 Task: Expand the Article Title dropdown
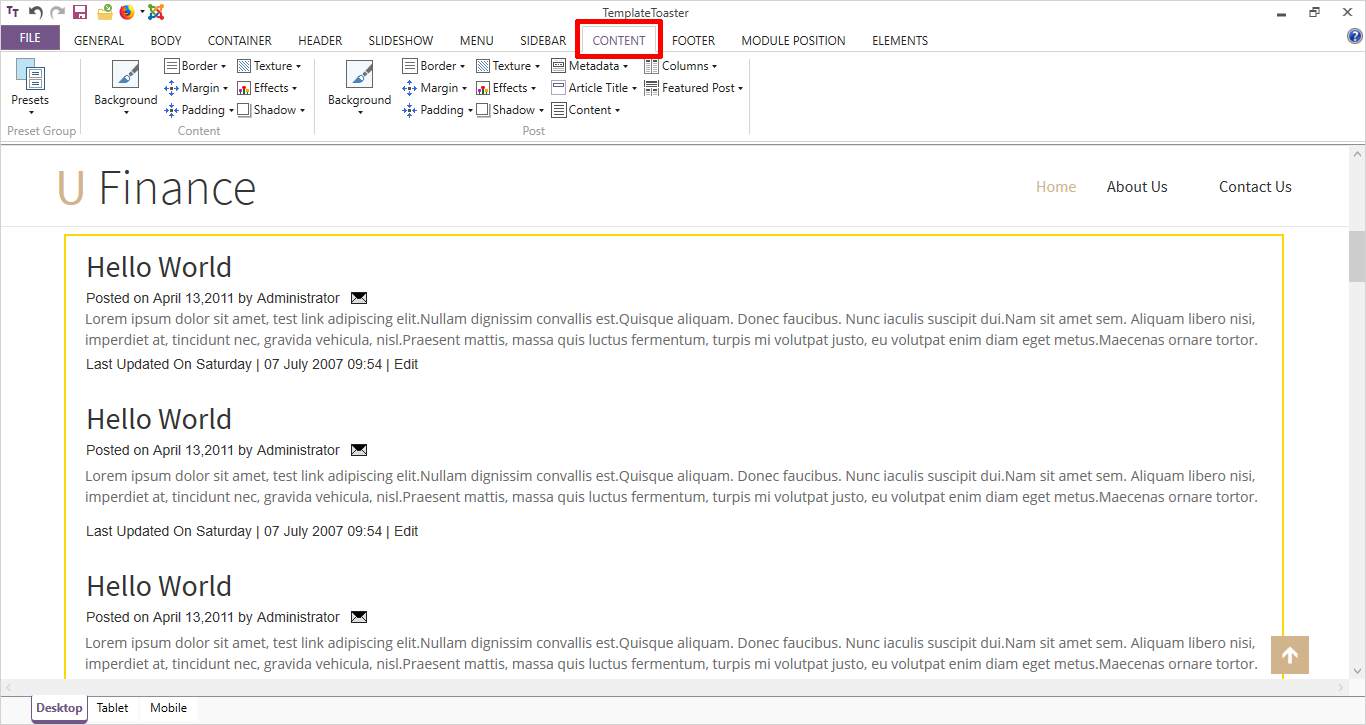coord(594,88)
